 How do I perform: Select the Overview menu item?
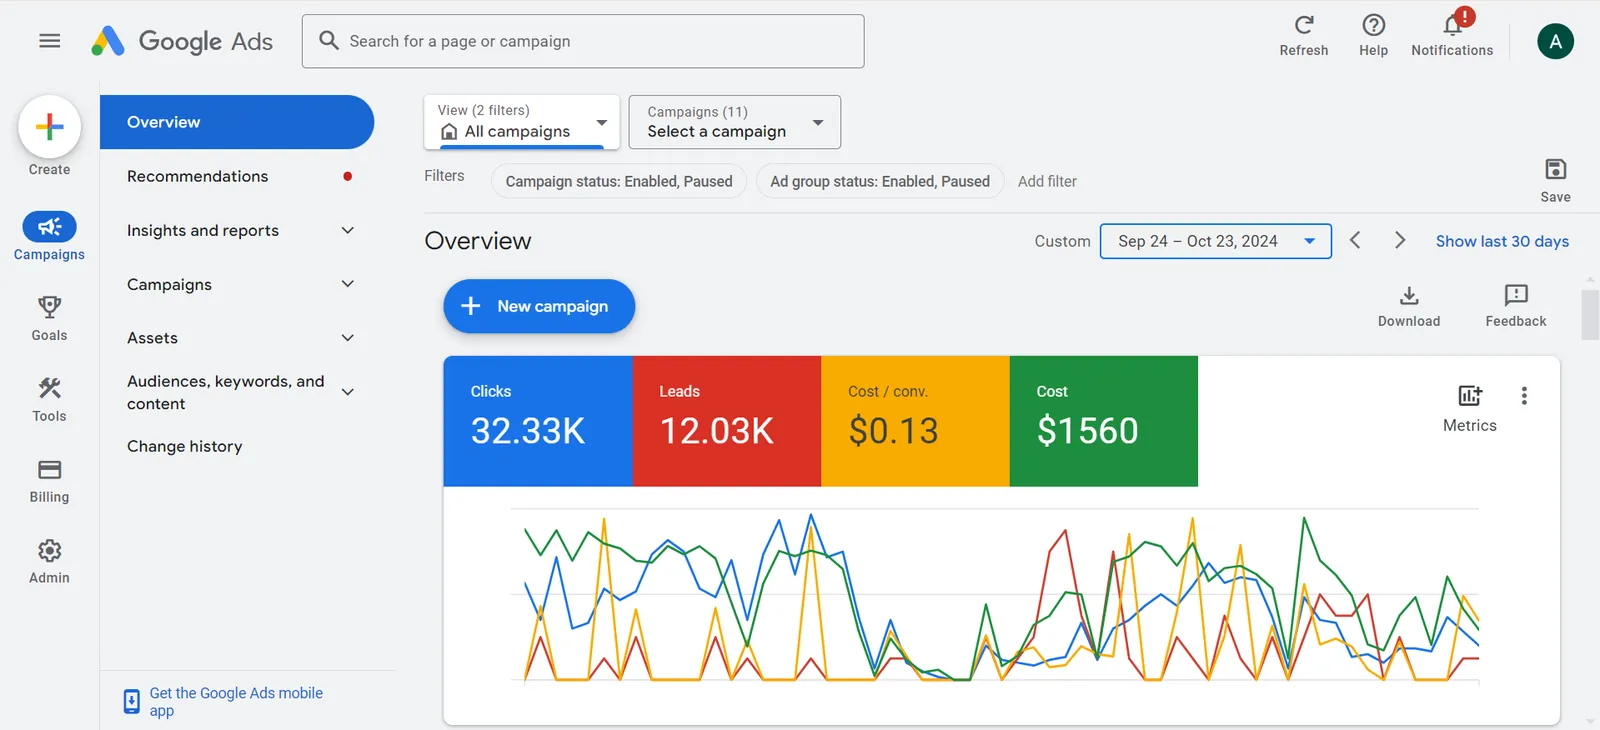[237, 122]
